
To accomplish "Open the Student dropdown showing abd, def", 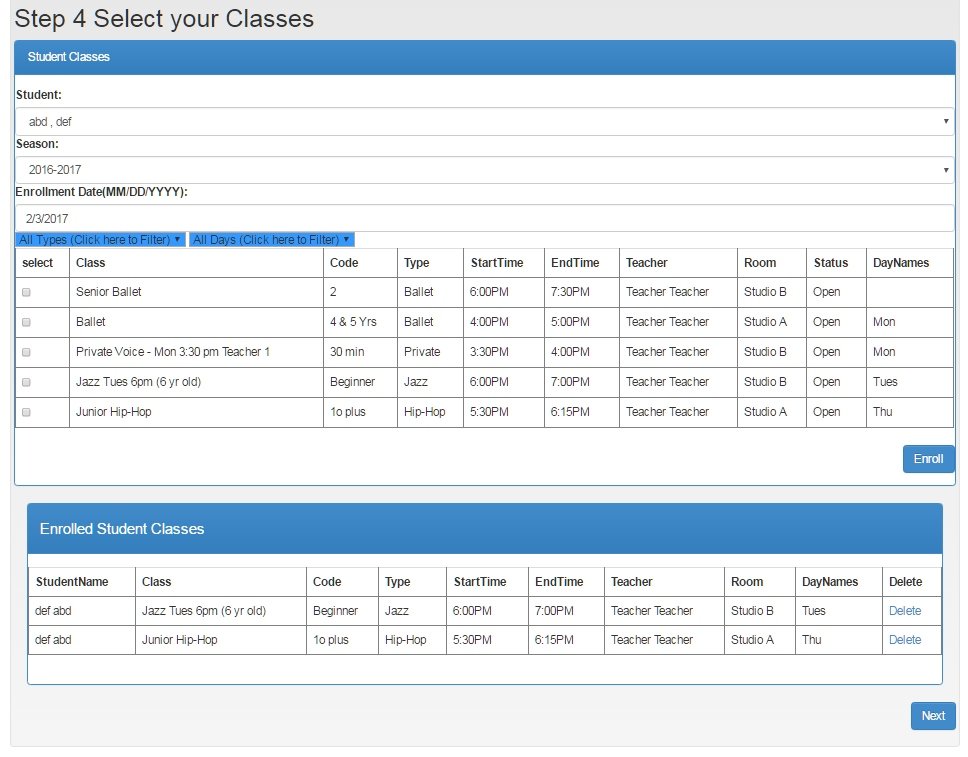I will [485, 122].
